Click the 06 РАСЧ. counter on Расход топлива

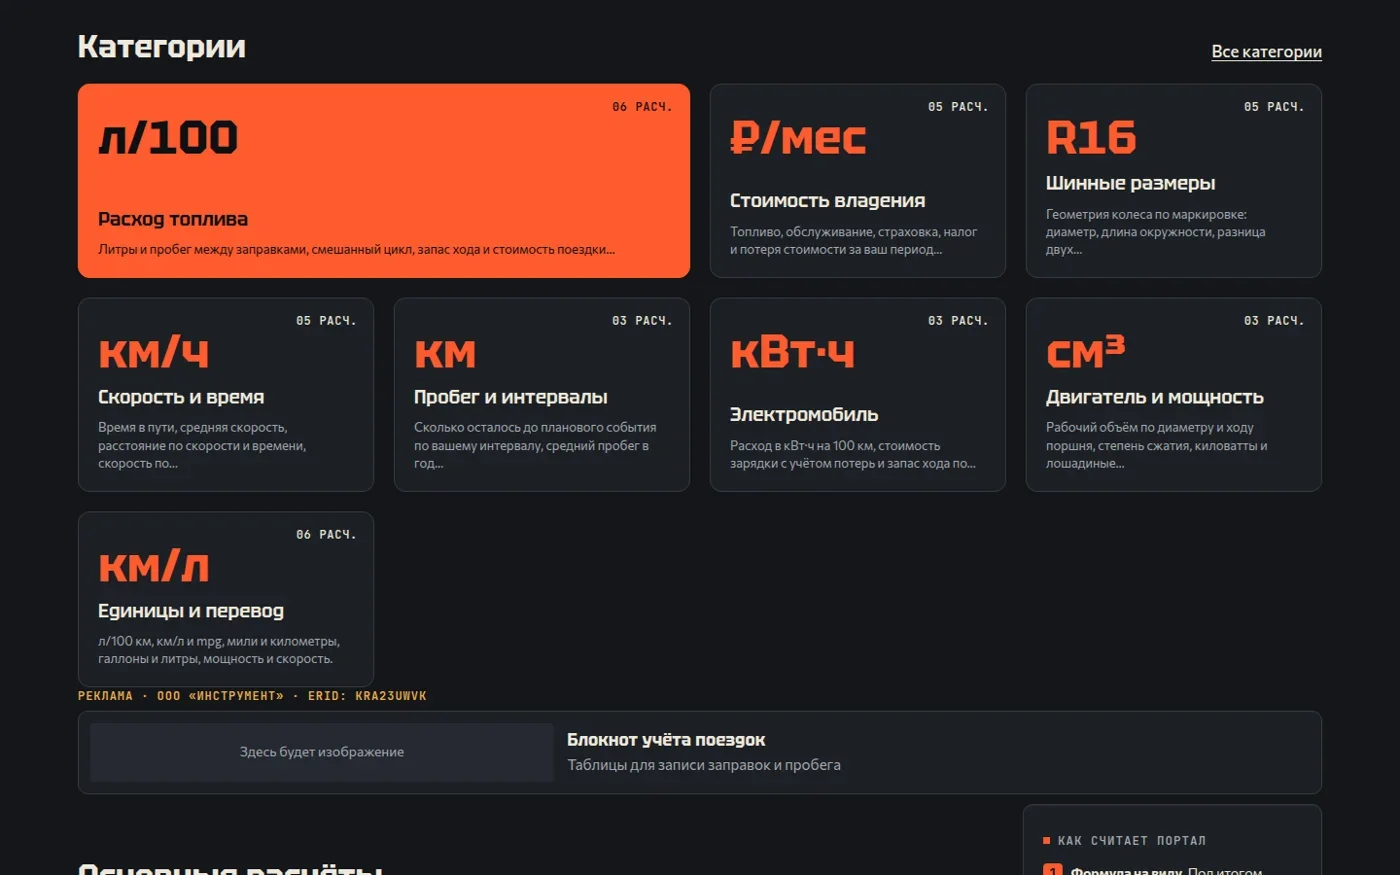pyautogui.click(x=642, y=107)
